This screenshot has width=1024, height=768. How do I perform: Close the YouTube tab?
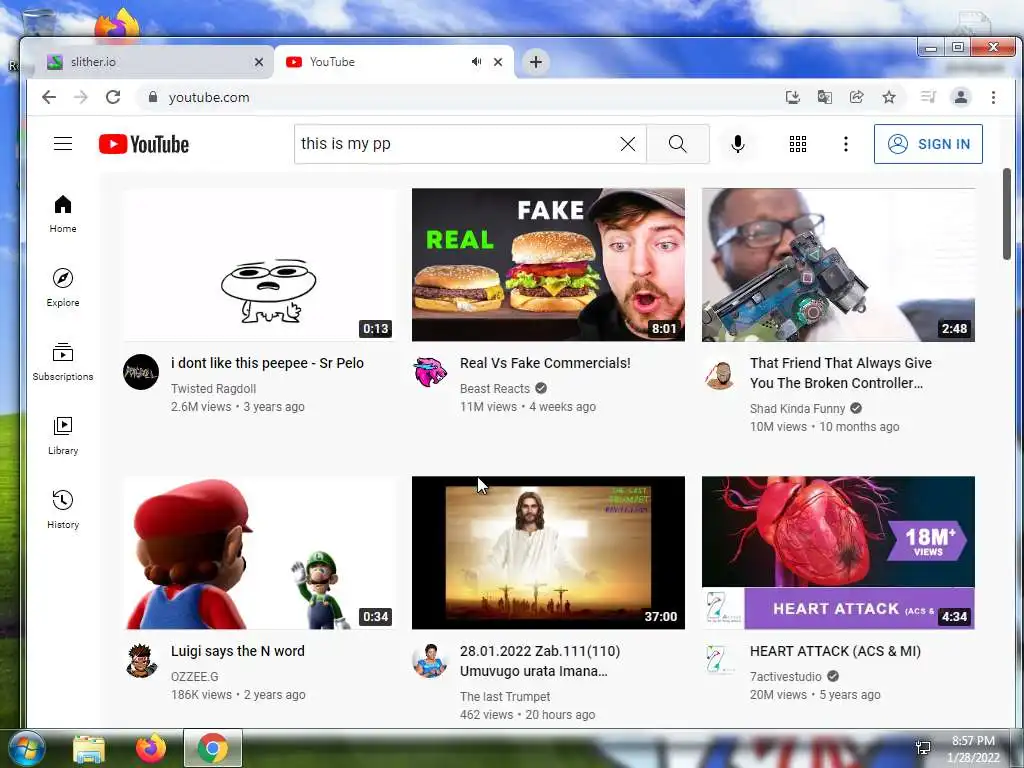[x=498, y=62]
